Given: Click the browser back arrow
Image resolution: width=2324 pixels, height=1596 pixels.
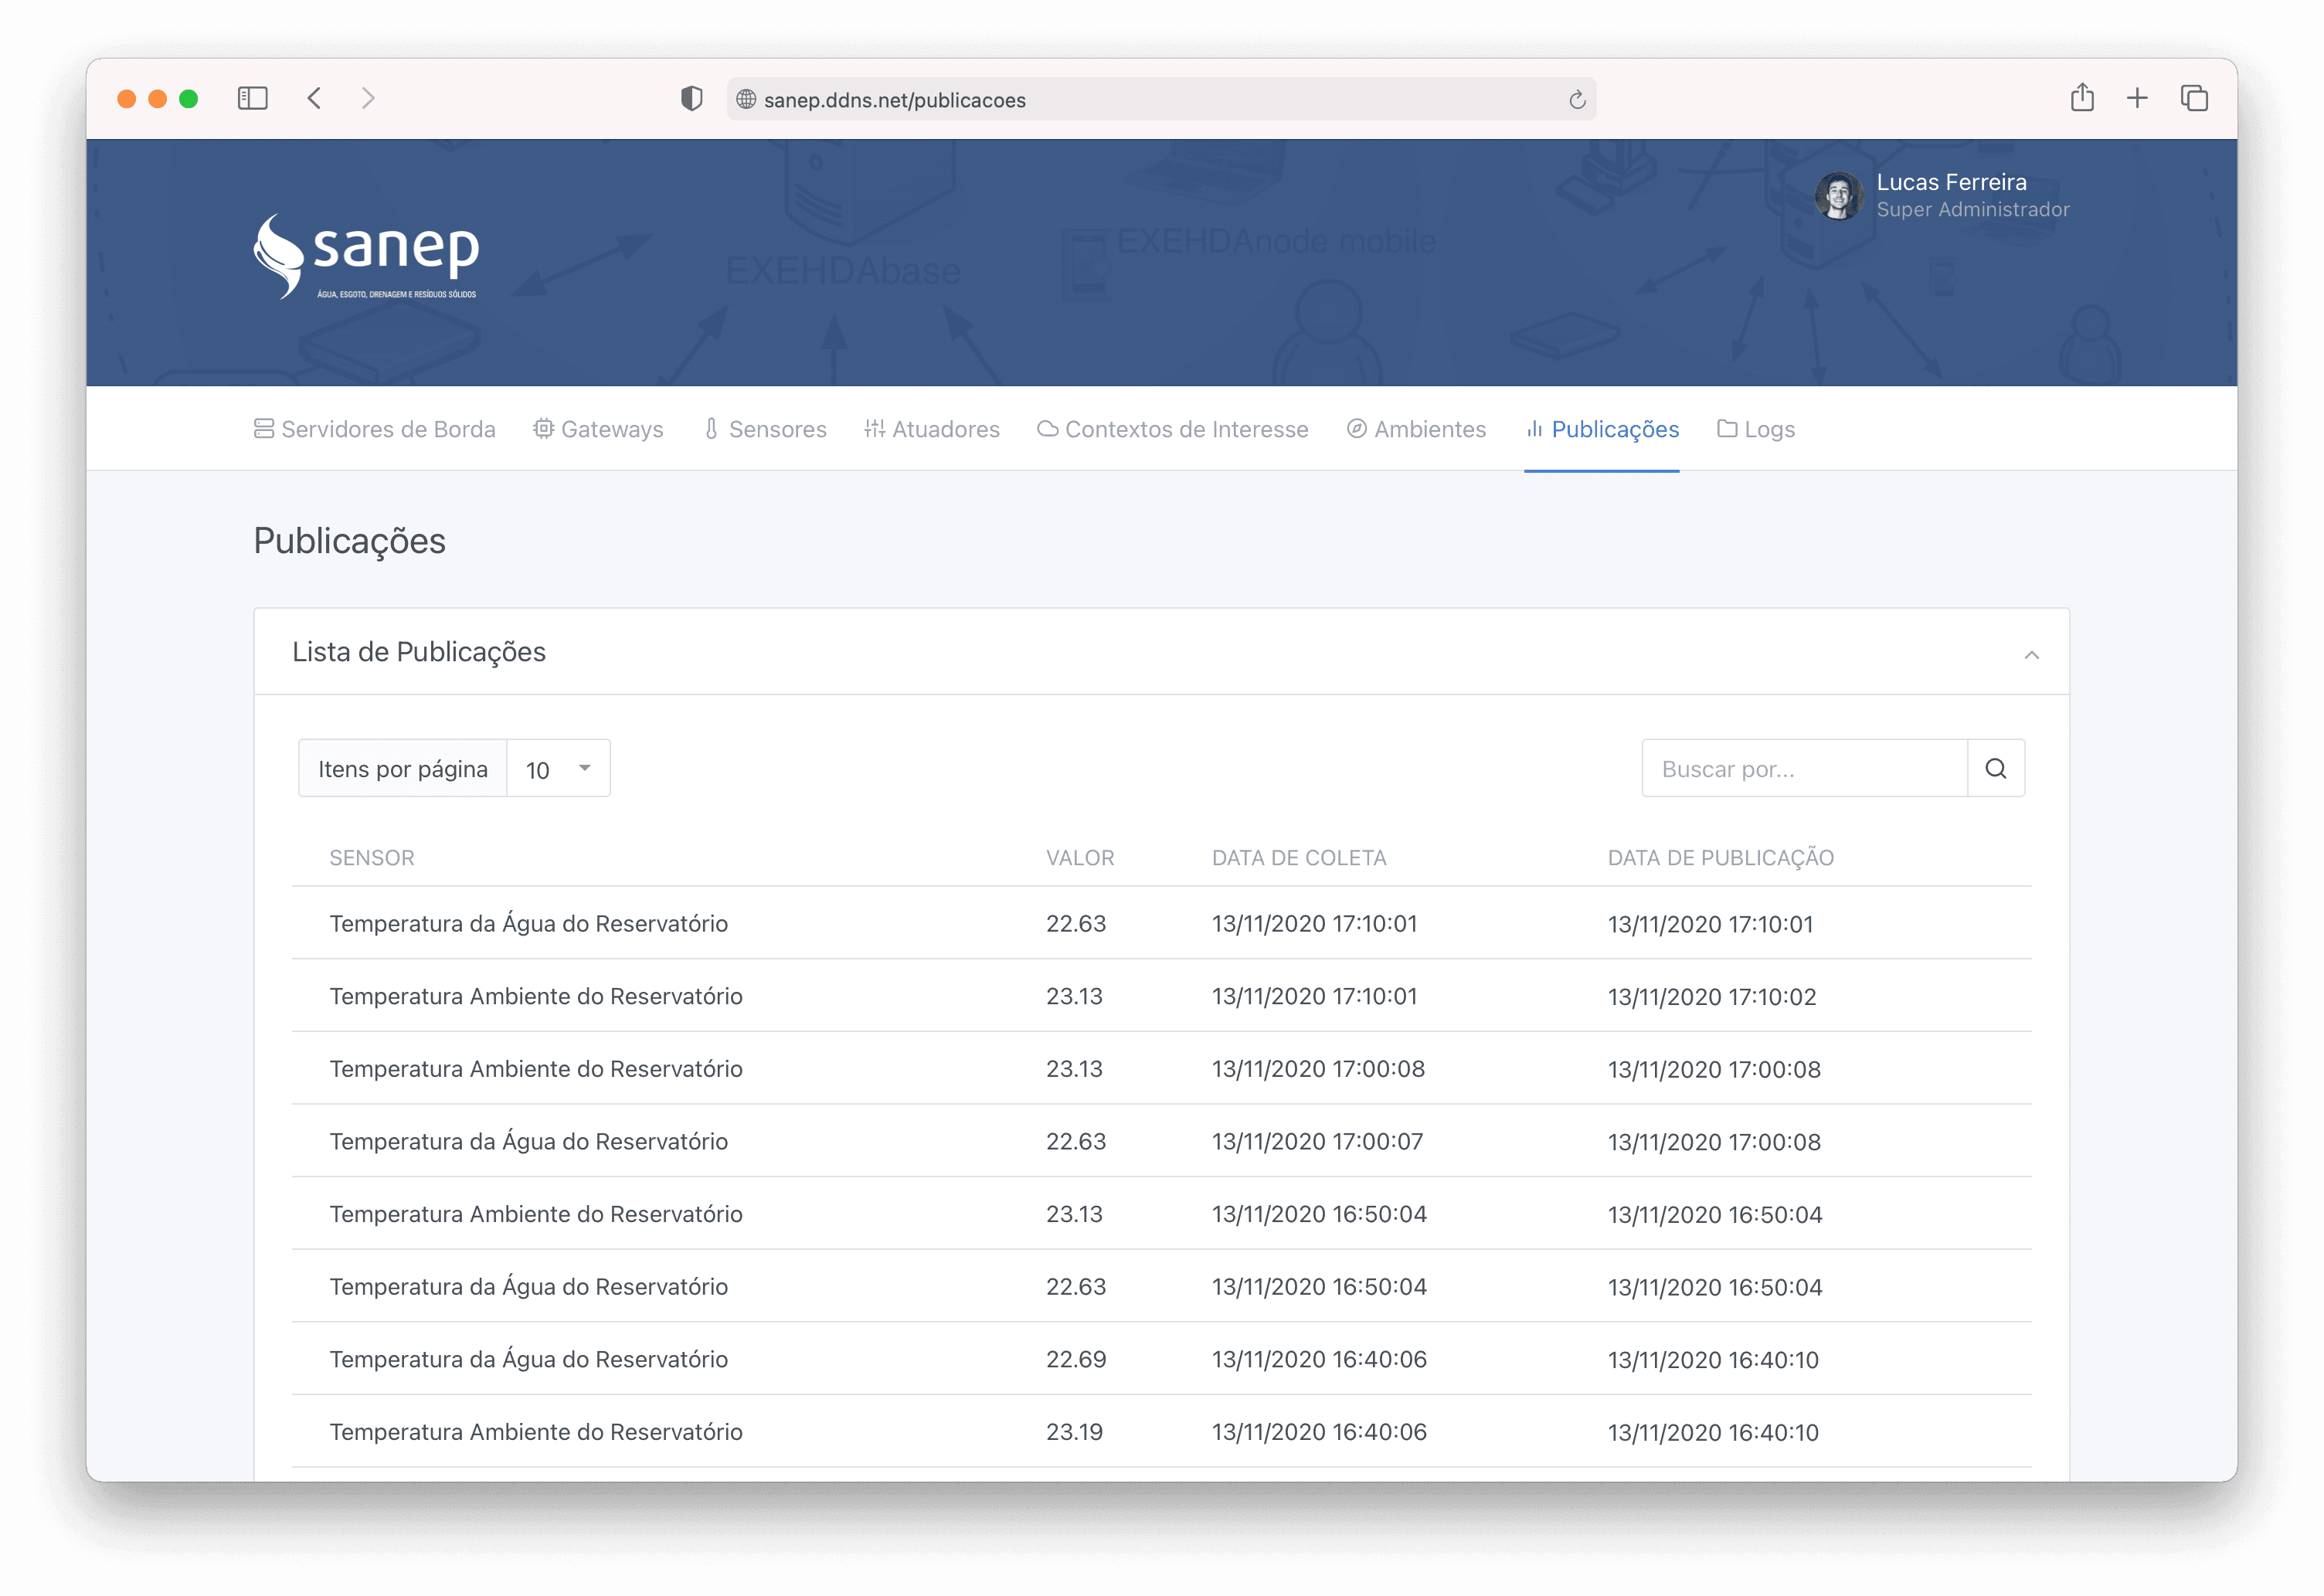Looking at the screenshot, I should (x=315, y=98).
